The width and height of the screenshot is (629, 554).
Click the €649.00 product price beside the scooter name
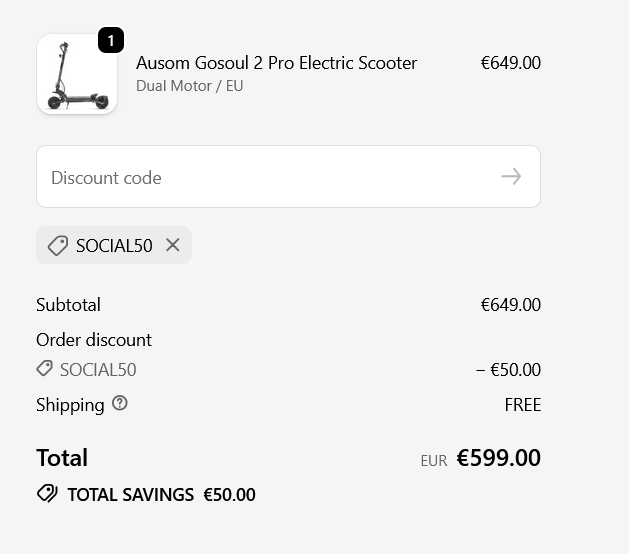click(x=510, y=63)
